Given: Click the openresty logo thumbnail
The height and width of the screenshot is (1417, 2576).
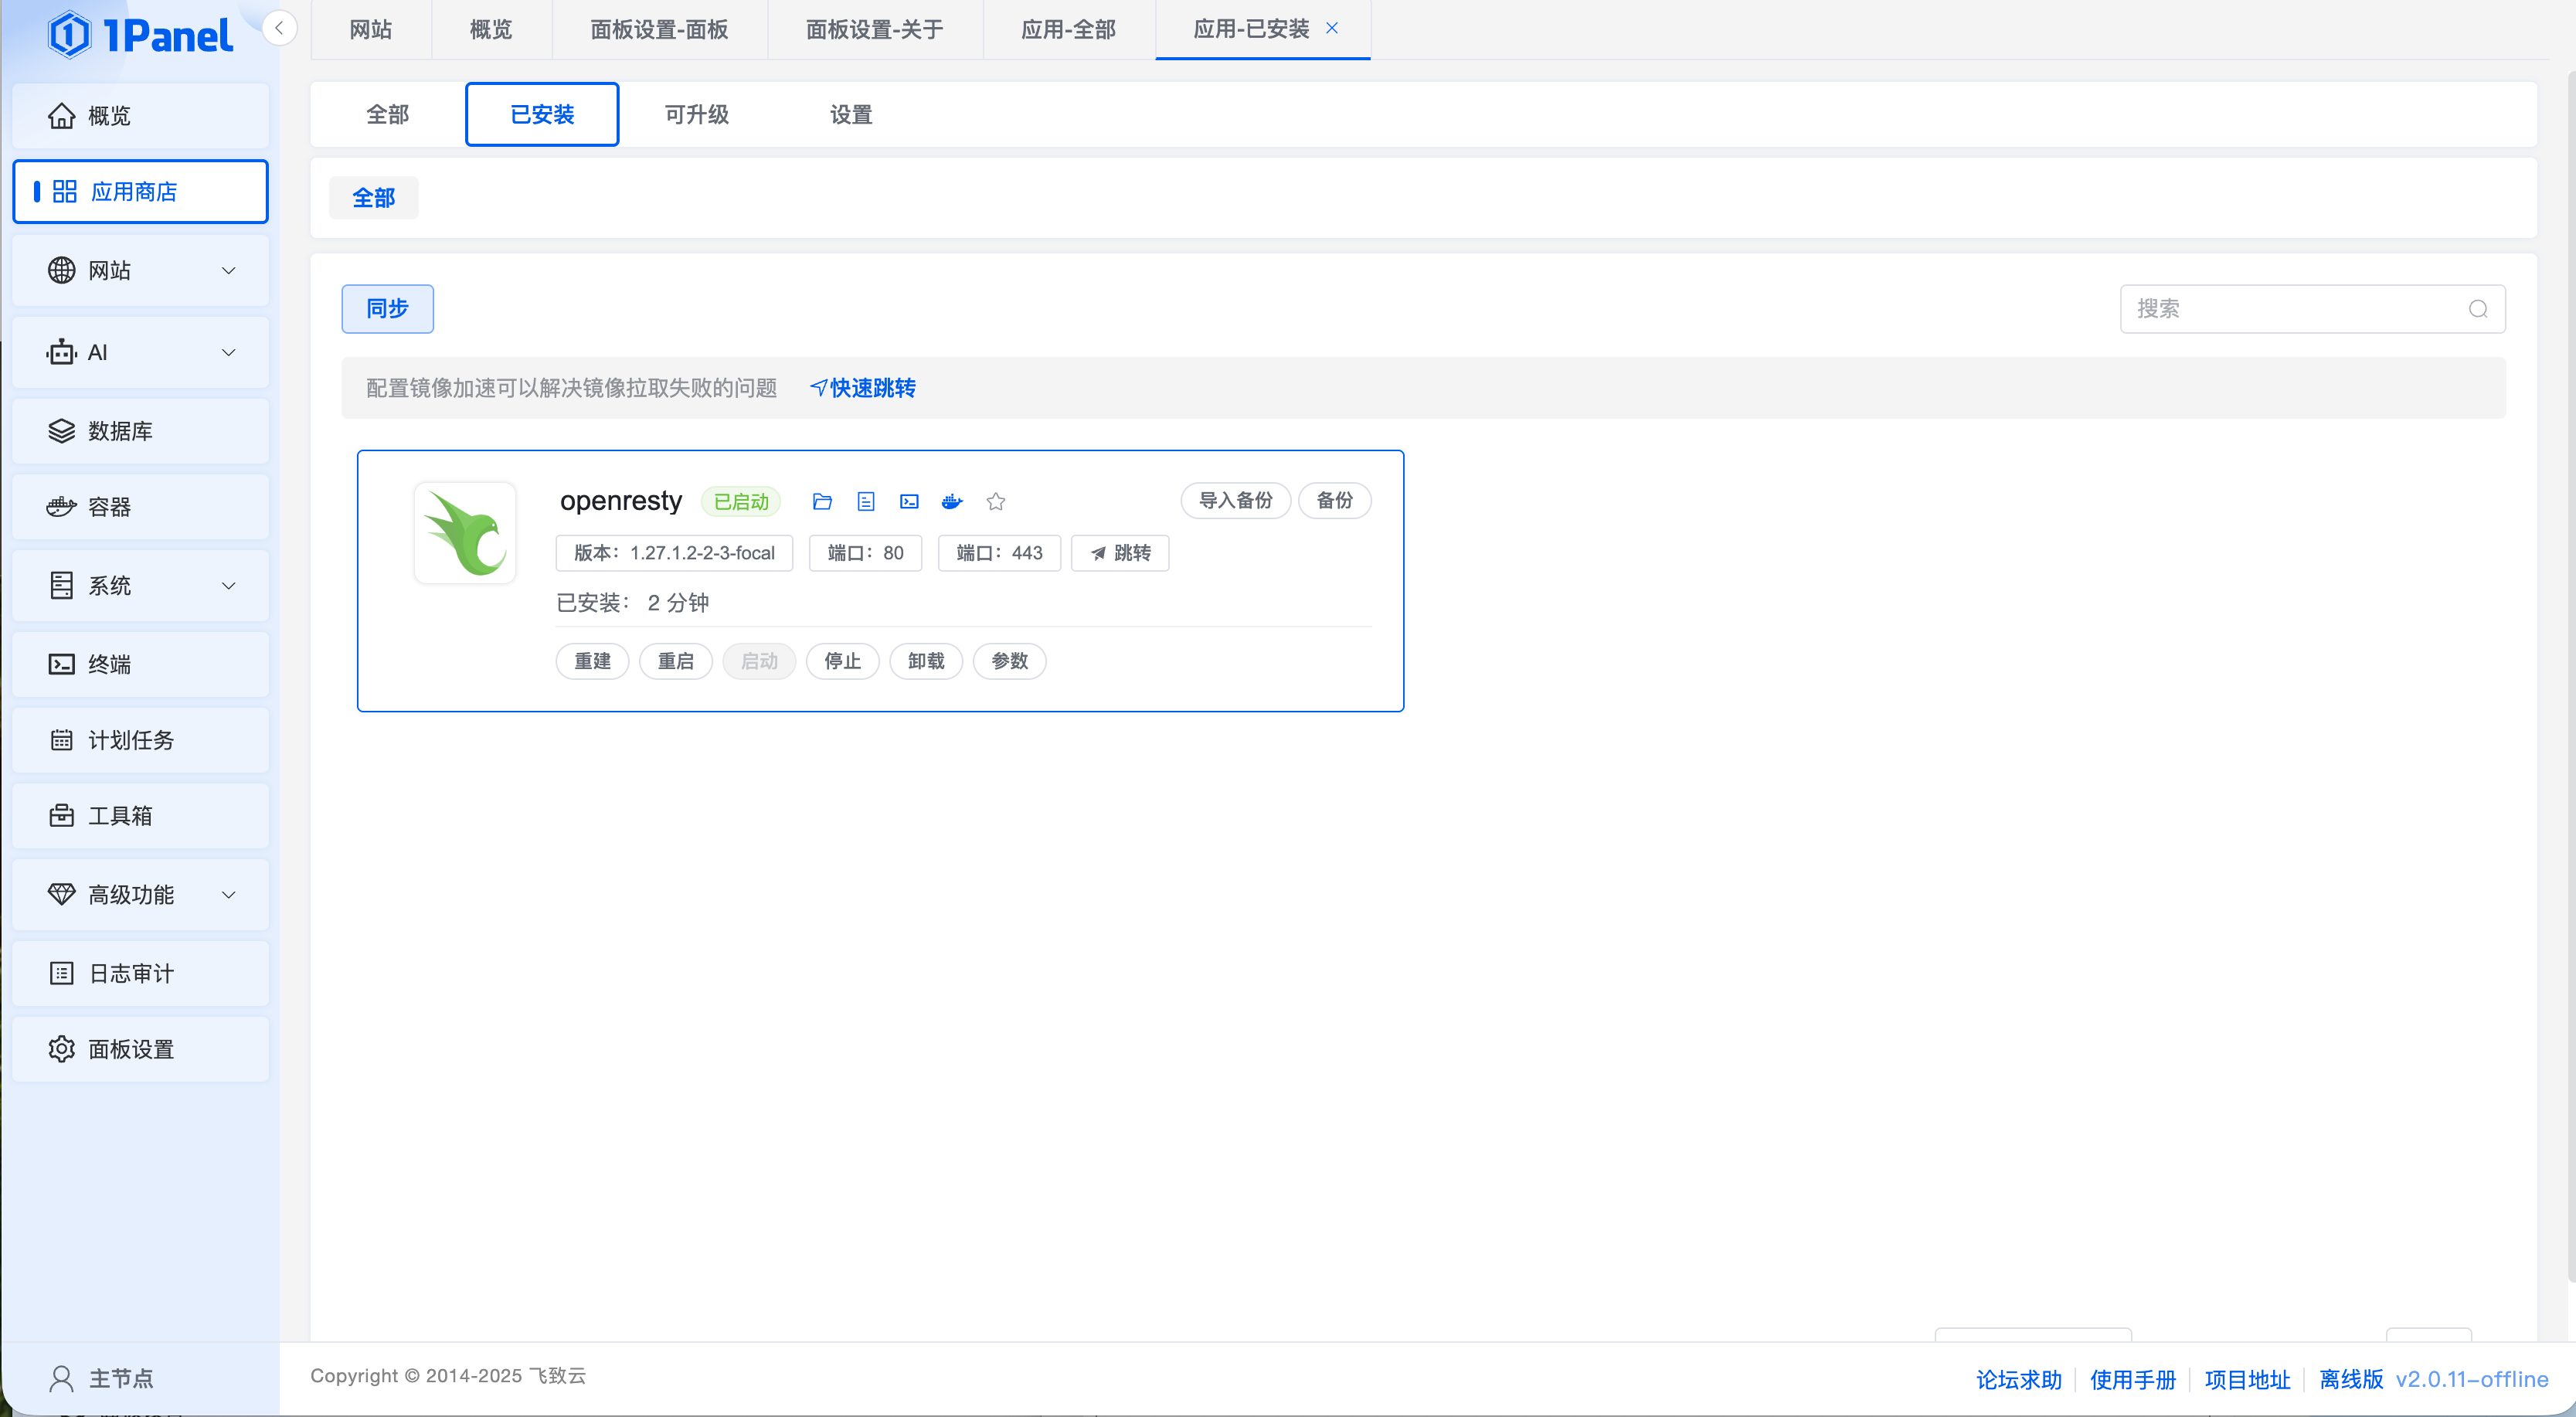Looking at the screenshot, I should pos(465,533).
